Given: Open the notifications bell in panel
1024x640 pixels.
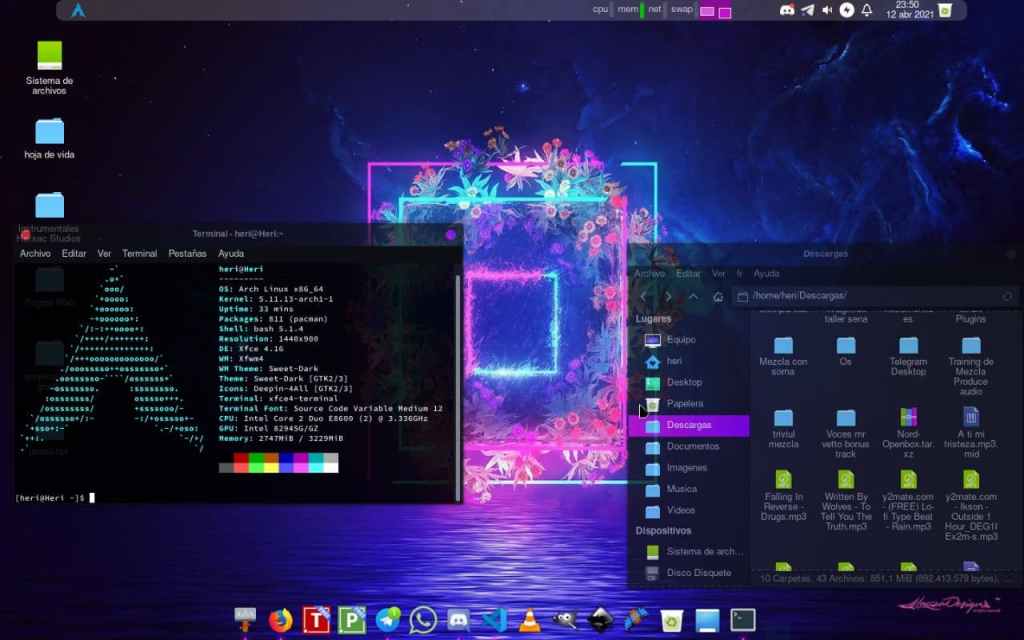Looking at the screenshot, I should point(867,10).
